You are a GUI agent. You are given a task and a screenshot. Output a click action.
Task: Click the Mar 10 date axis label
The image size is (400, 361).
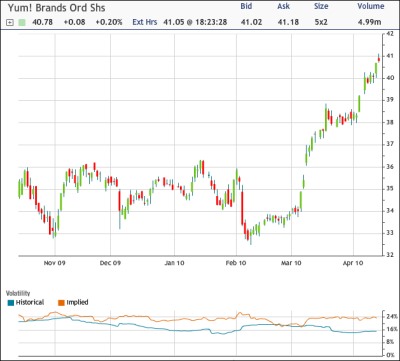291,263
